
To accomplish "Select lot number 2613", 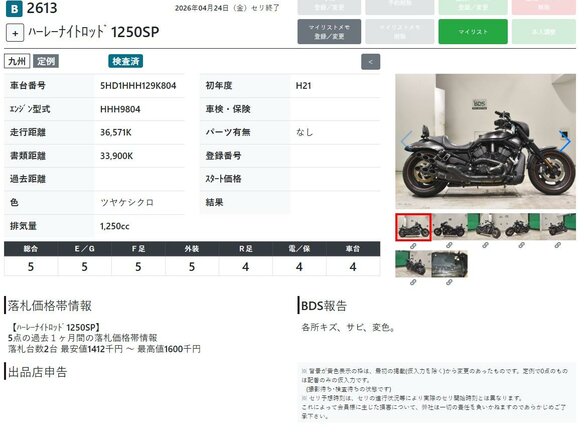I will coord(42,8).
